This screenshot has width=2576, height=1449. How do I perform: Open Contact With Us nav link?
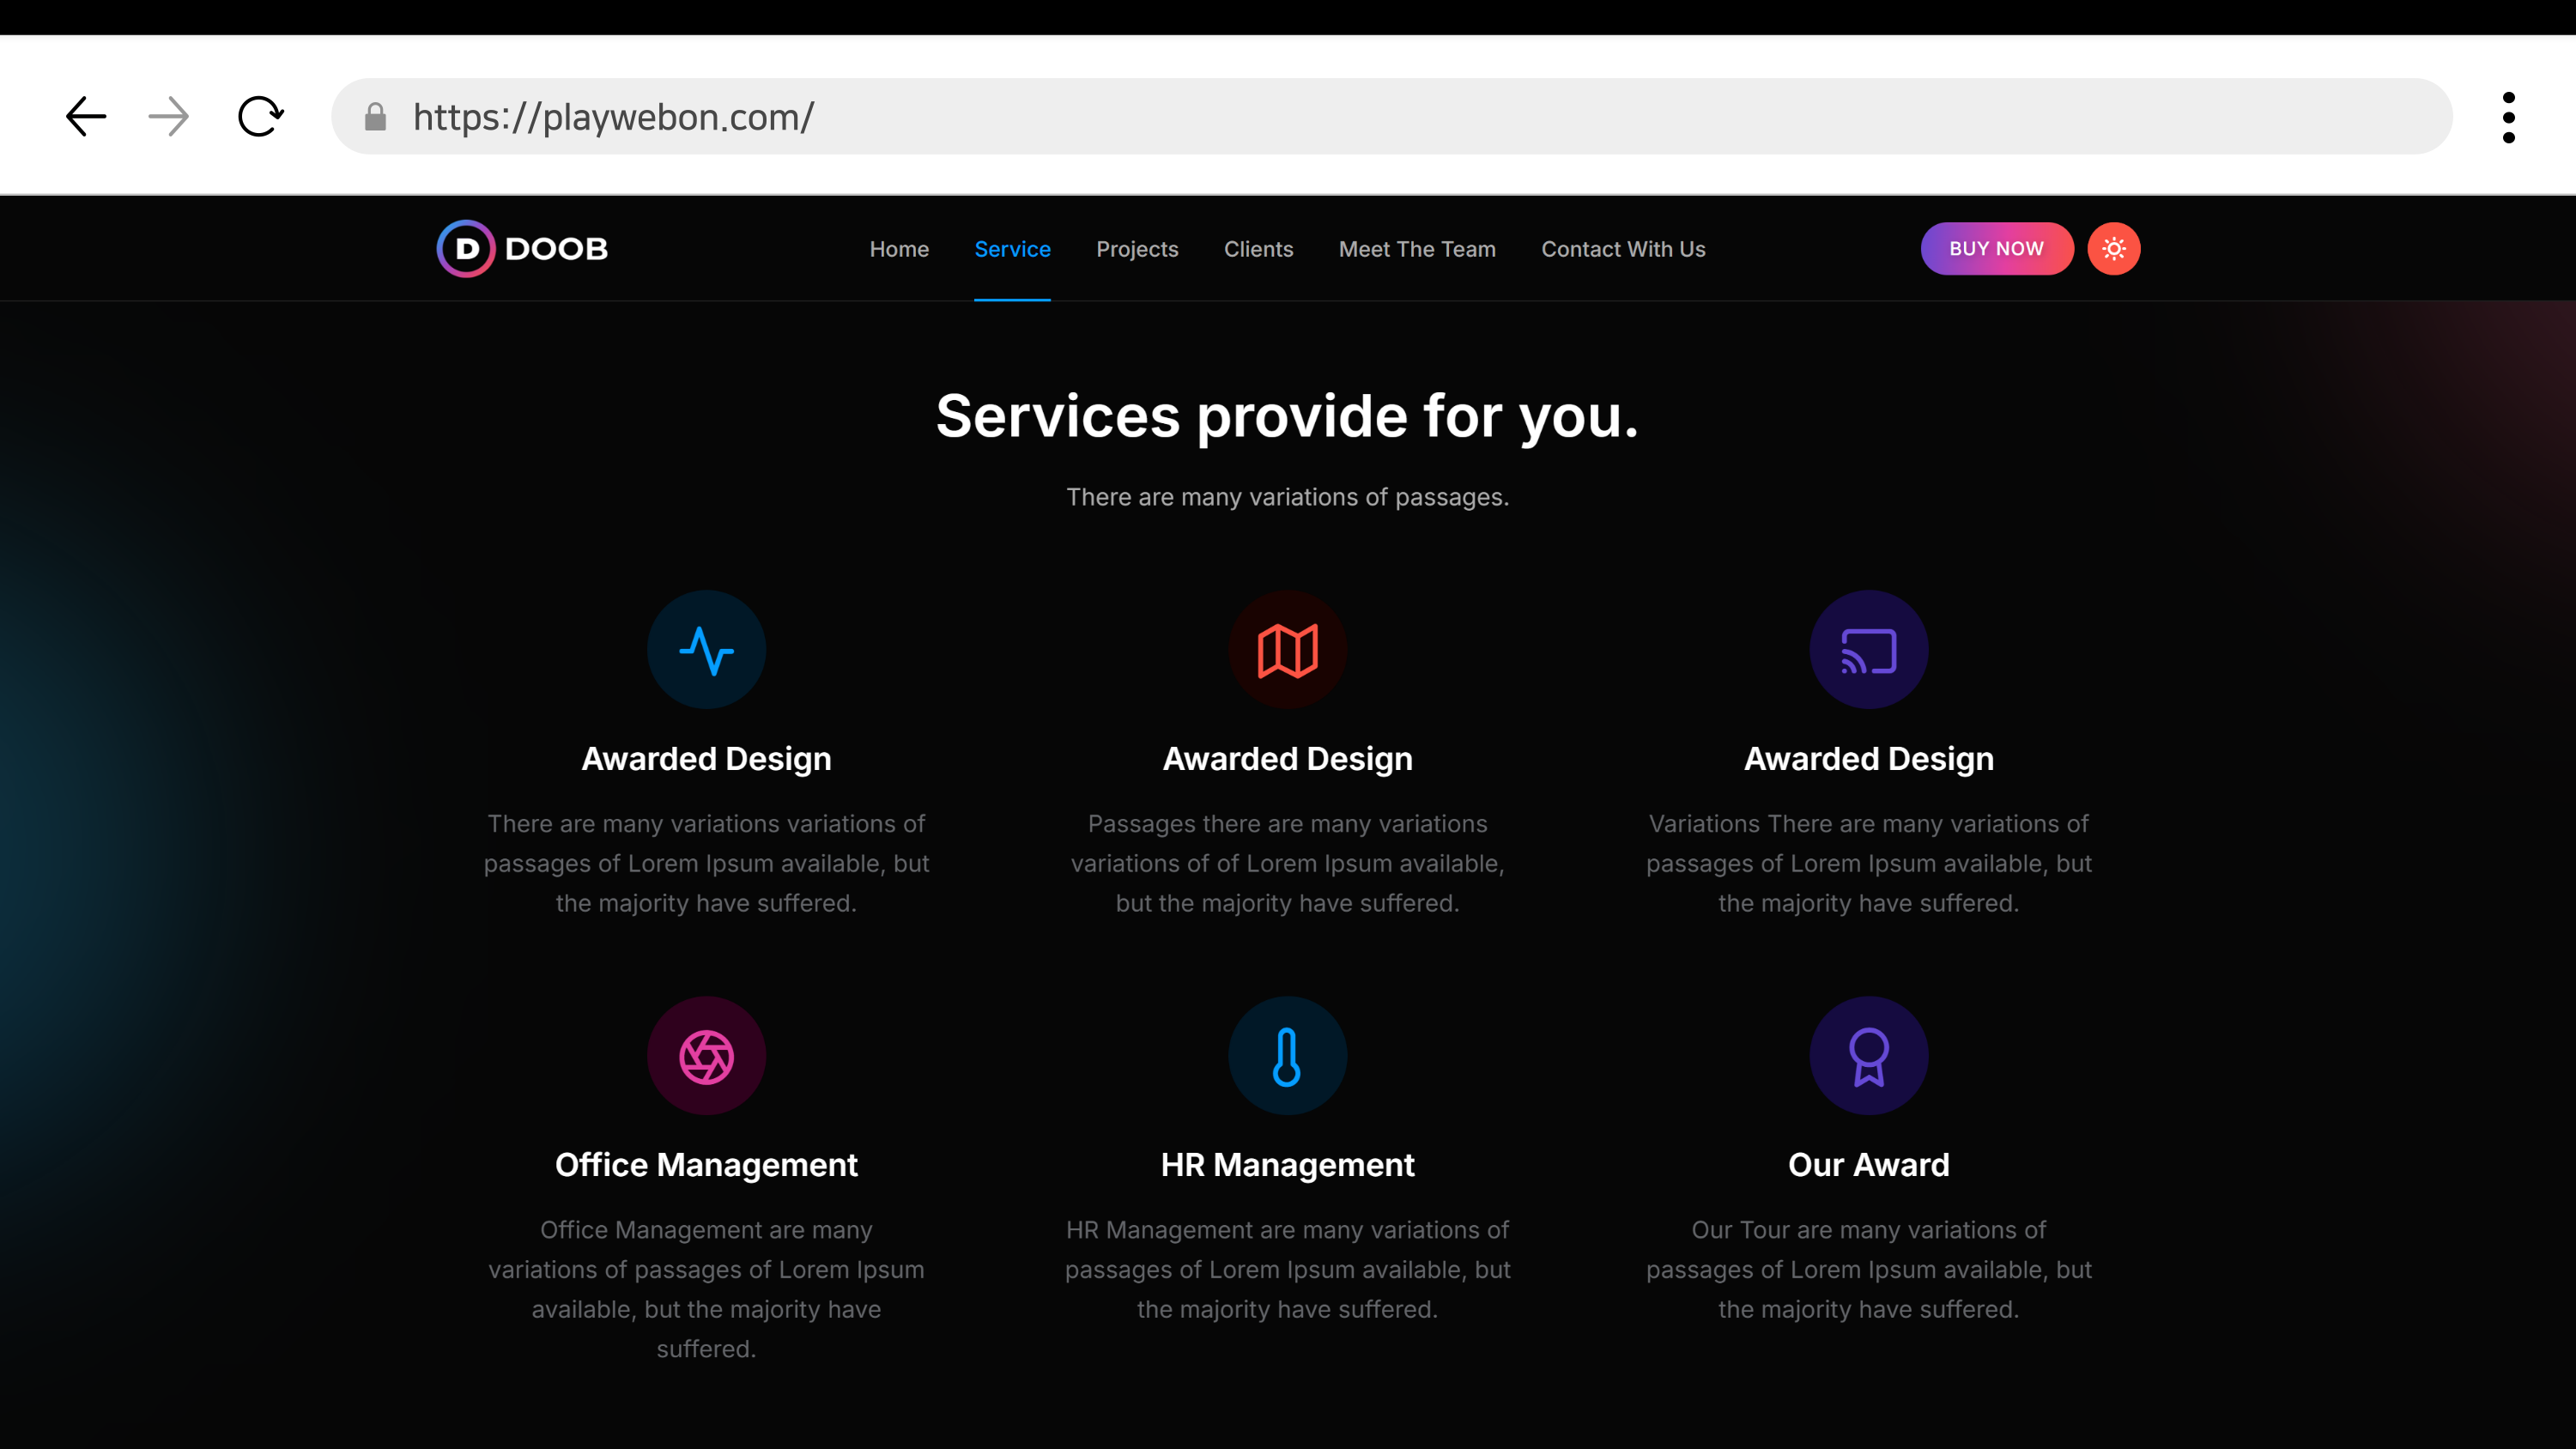tap(1623, 249)
